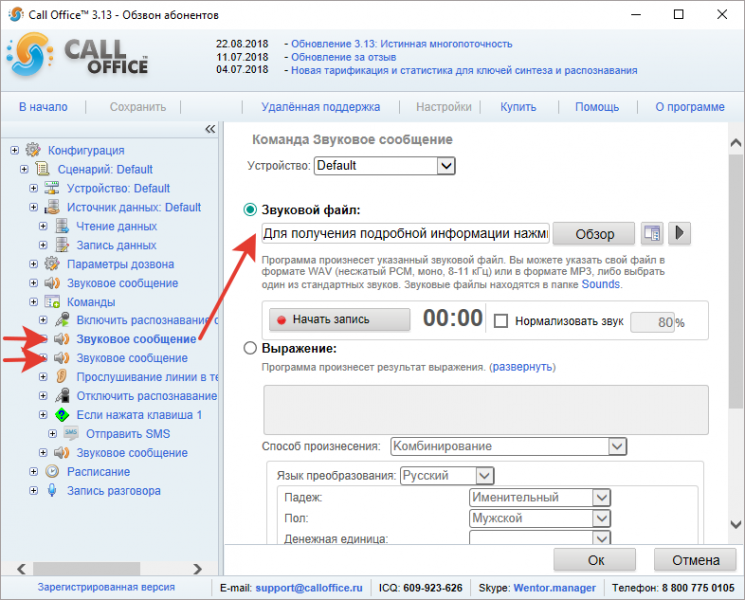Click the Обзор button
The width and height of the screenshot is (745, 600).
click(x=594, y=234)
